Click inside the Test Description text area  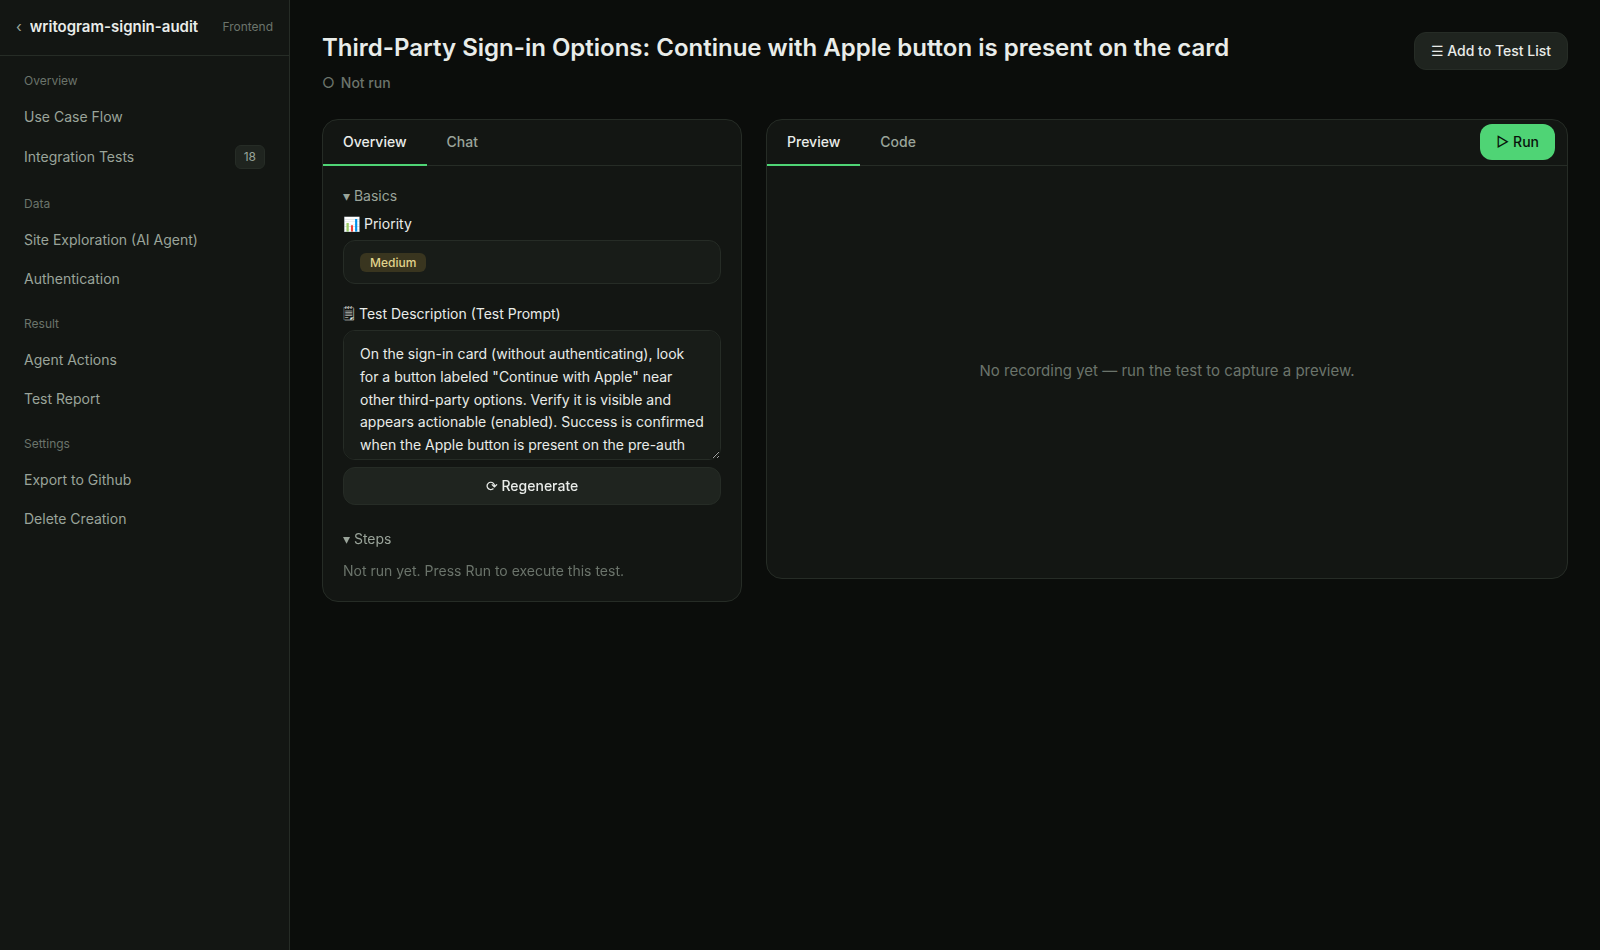[x=532, y=395]
